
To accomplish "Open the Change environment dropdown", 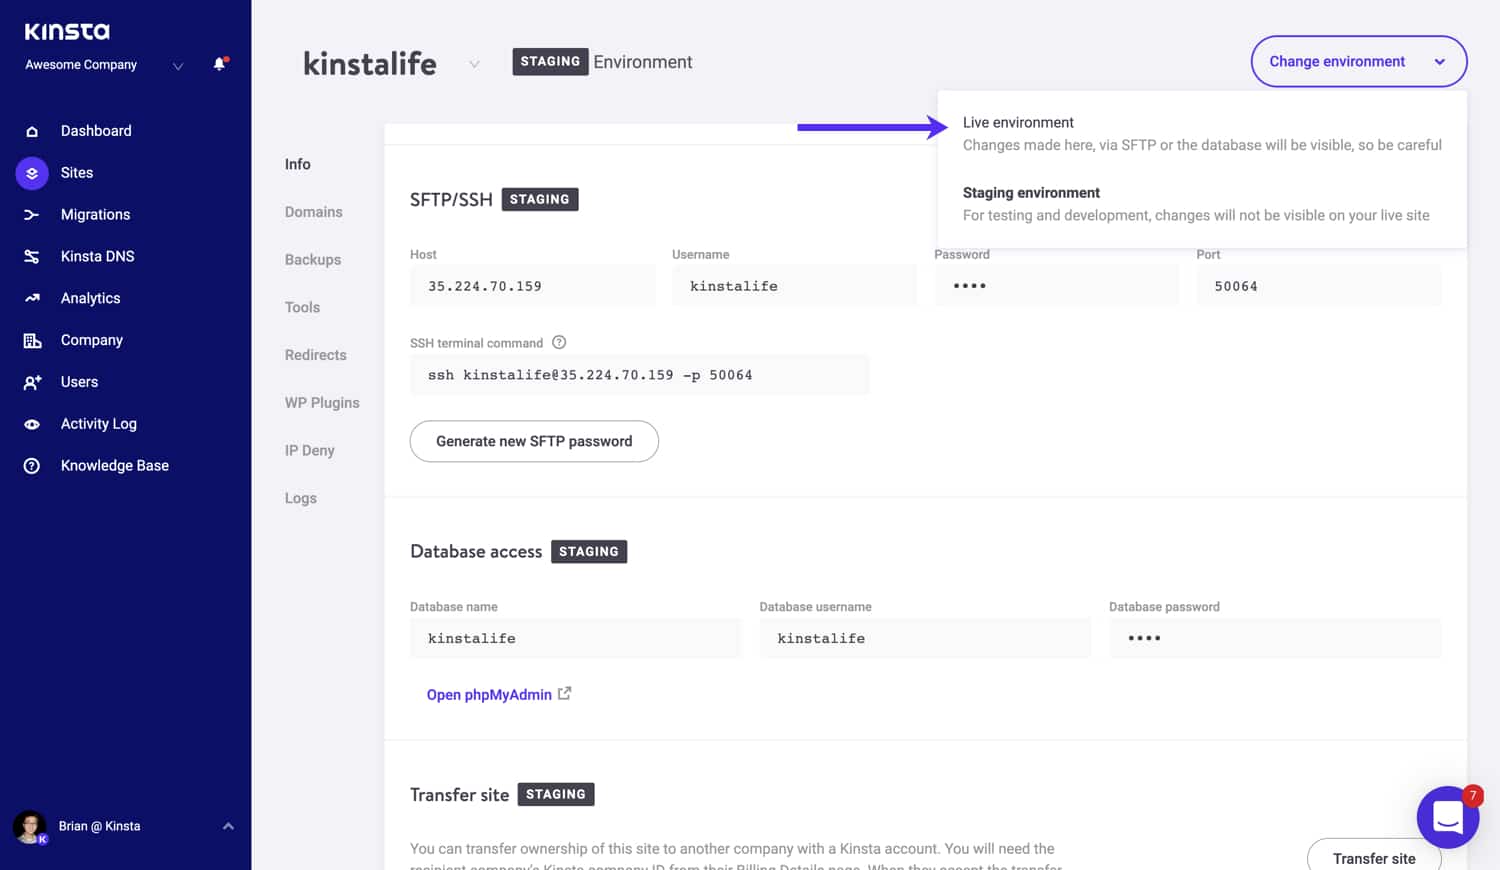I will coord(1358,61).
